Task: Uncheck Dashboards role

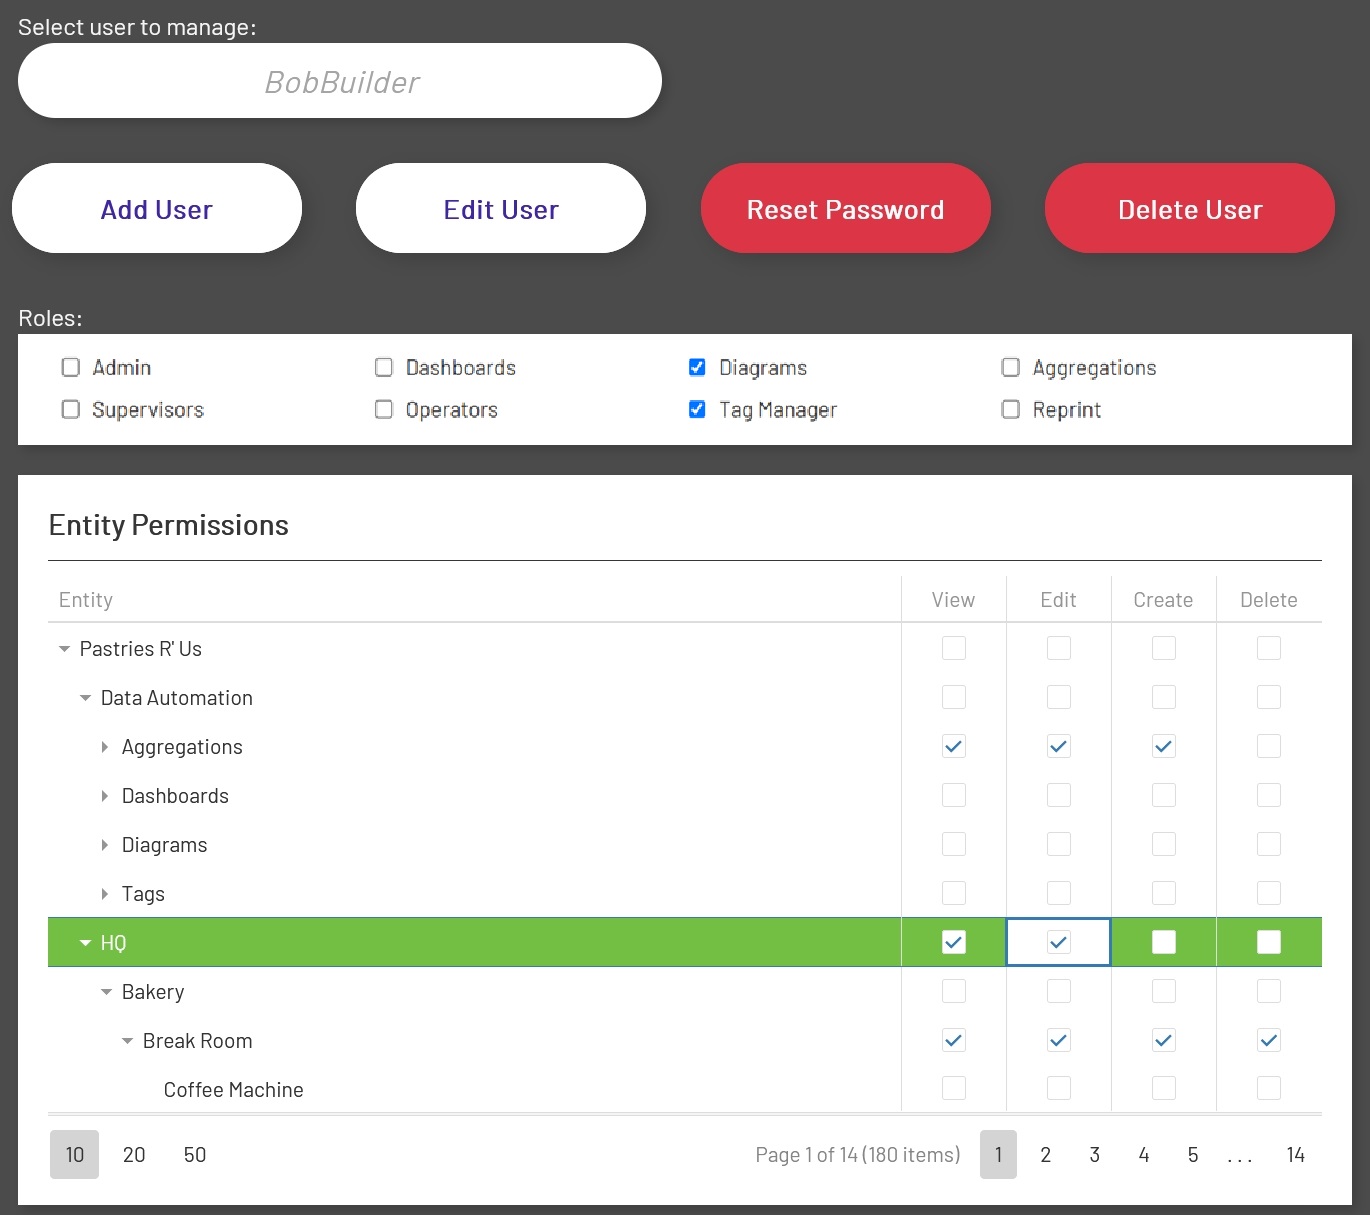Action: [383, 368]
